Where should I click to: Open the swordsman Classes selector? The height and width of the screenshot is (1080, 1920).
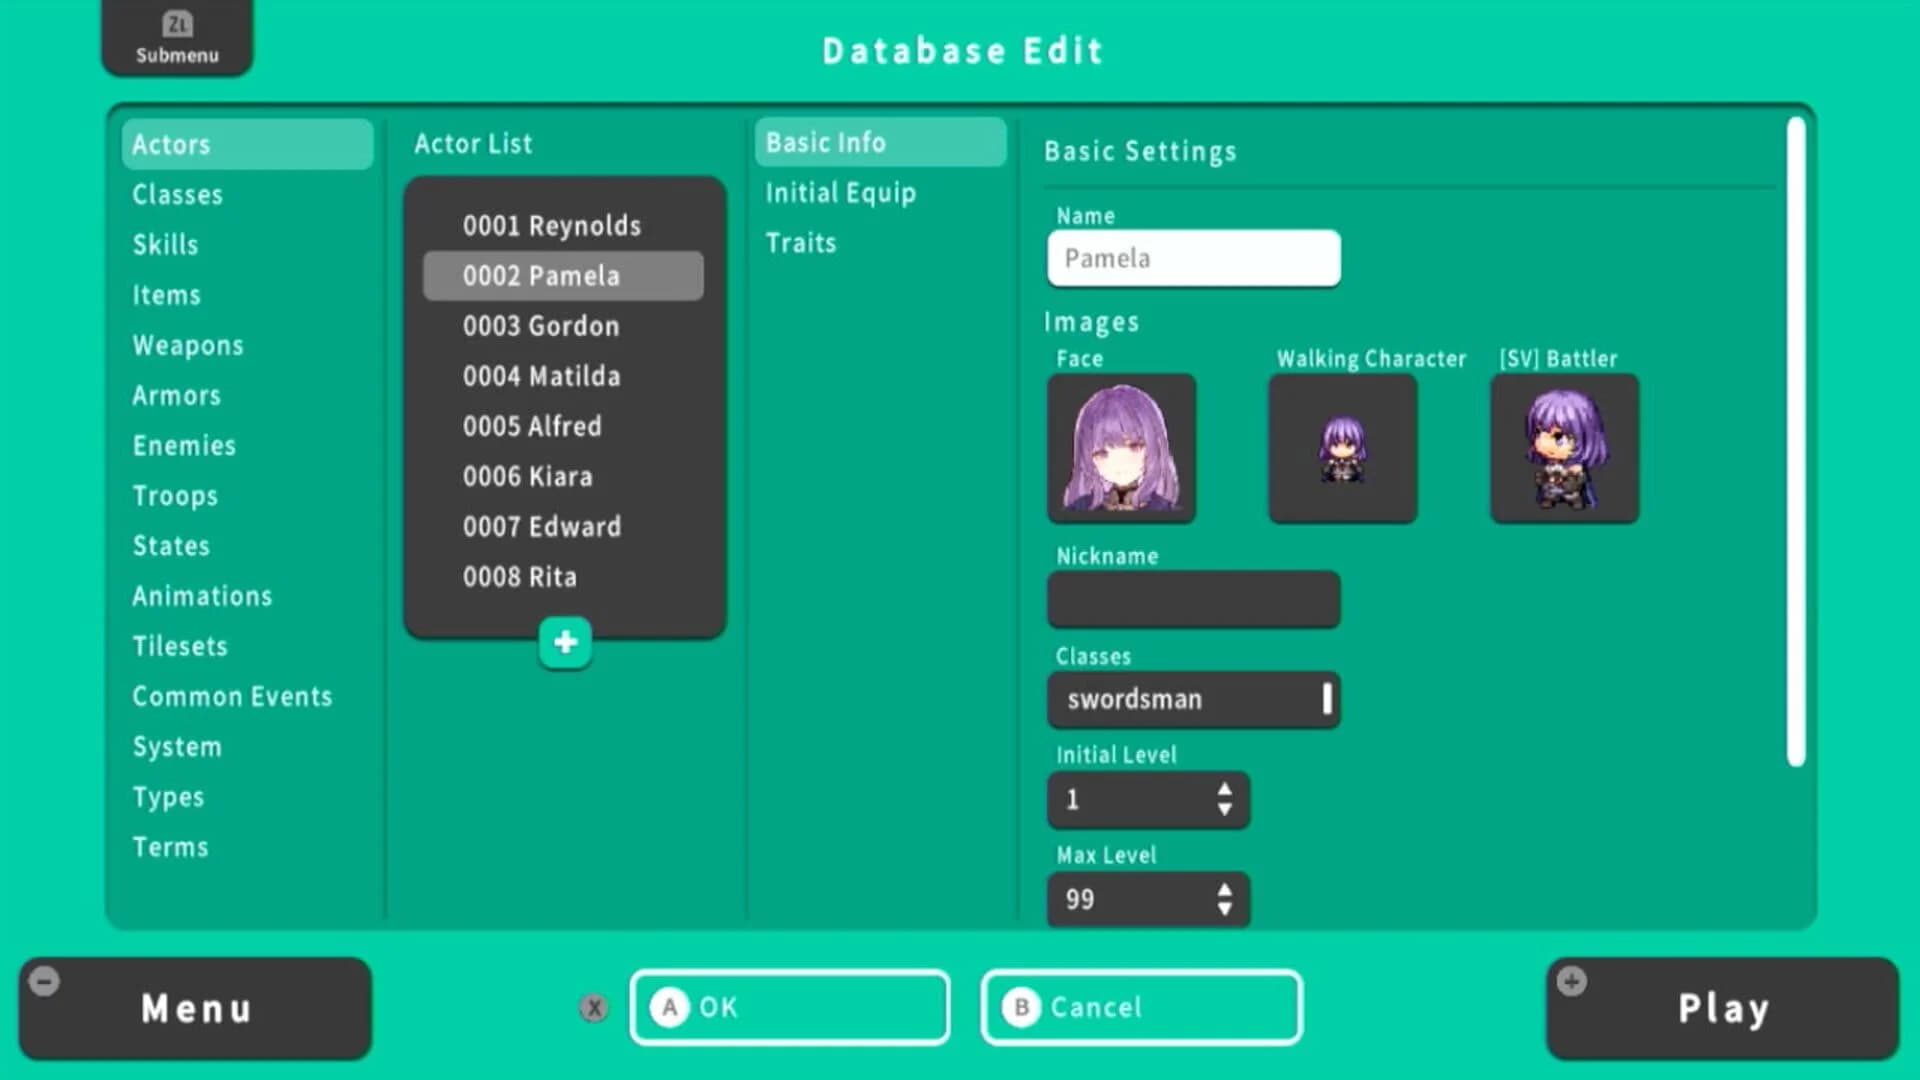(1193, 699)
